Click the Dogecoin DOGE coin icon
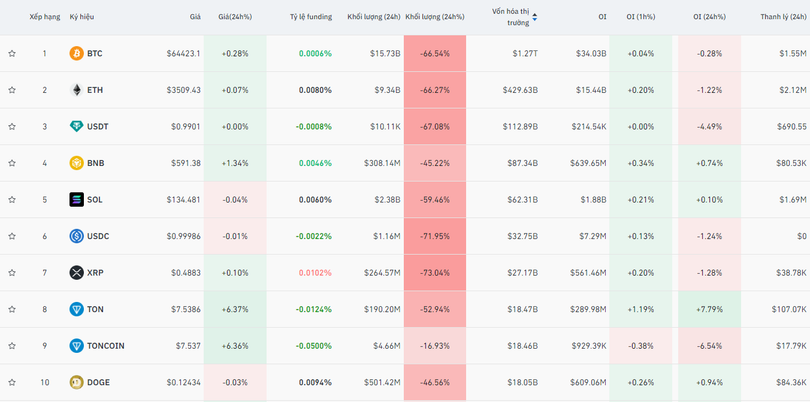810x402 pixels. click(x=76, y=382)
